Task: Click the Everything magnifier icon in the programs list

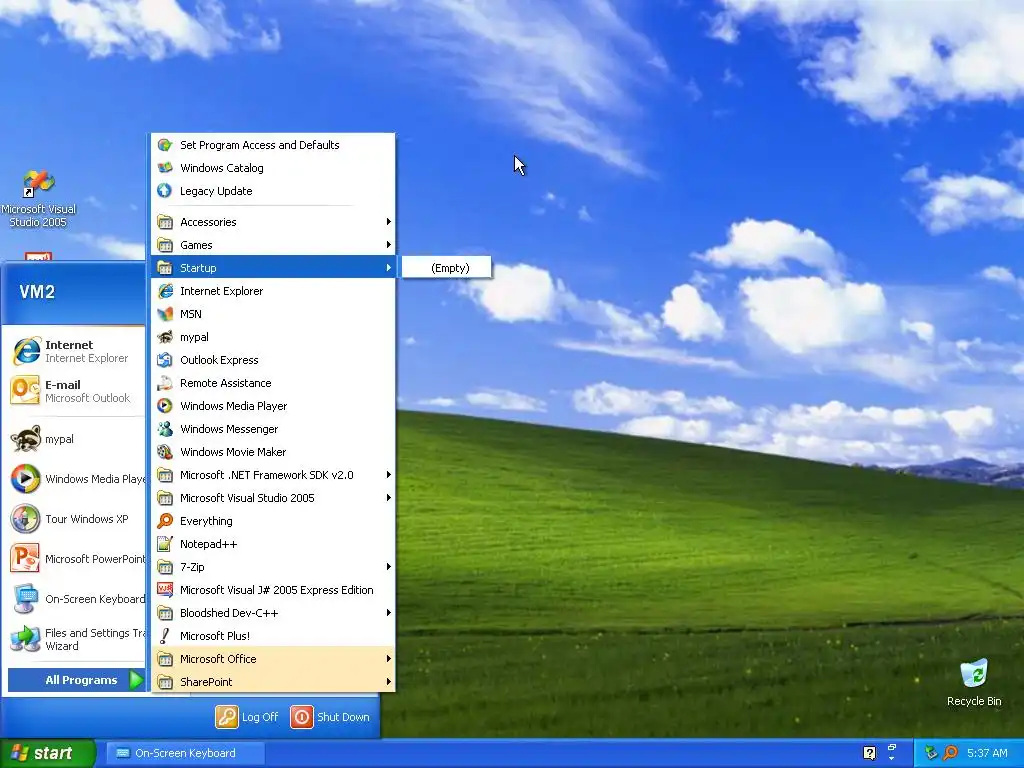Action: [x=165, y=520]
